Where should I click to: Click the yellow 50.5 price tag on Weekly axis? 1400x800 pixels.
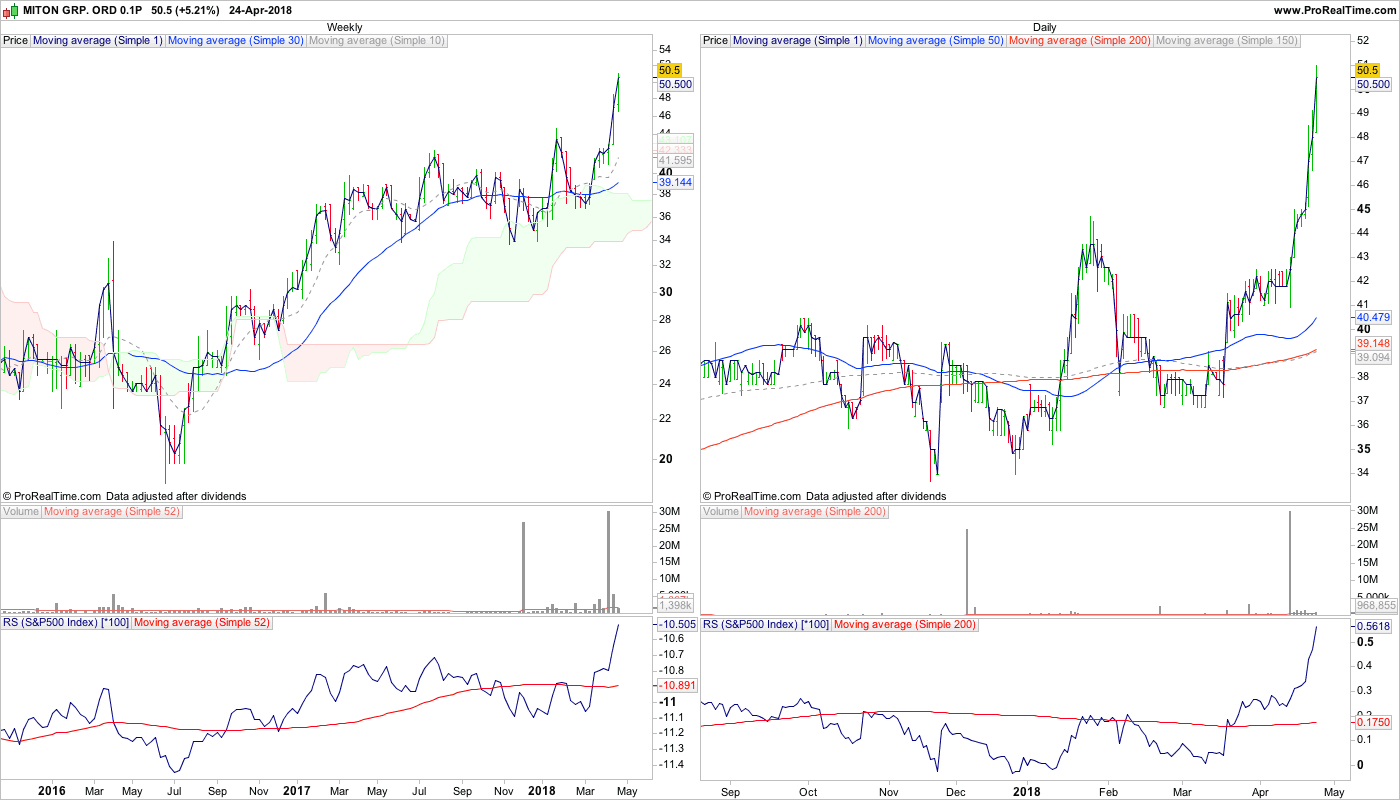(x=669, y=70)
